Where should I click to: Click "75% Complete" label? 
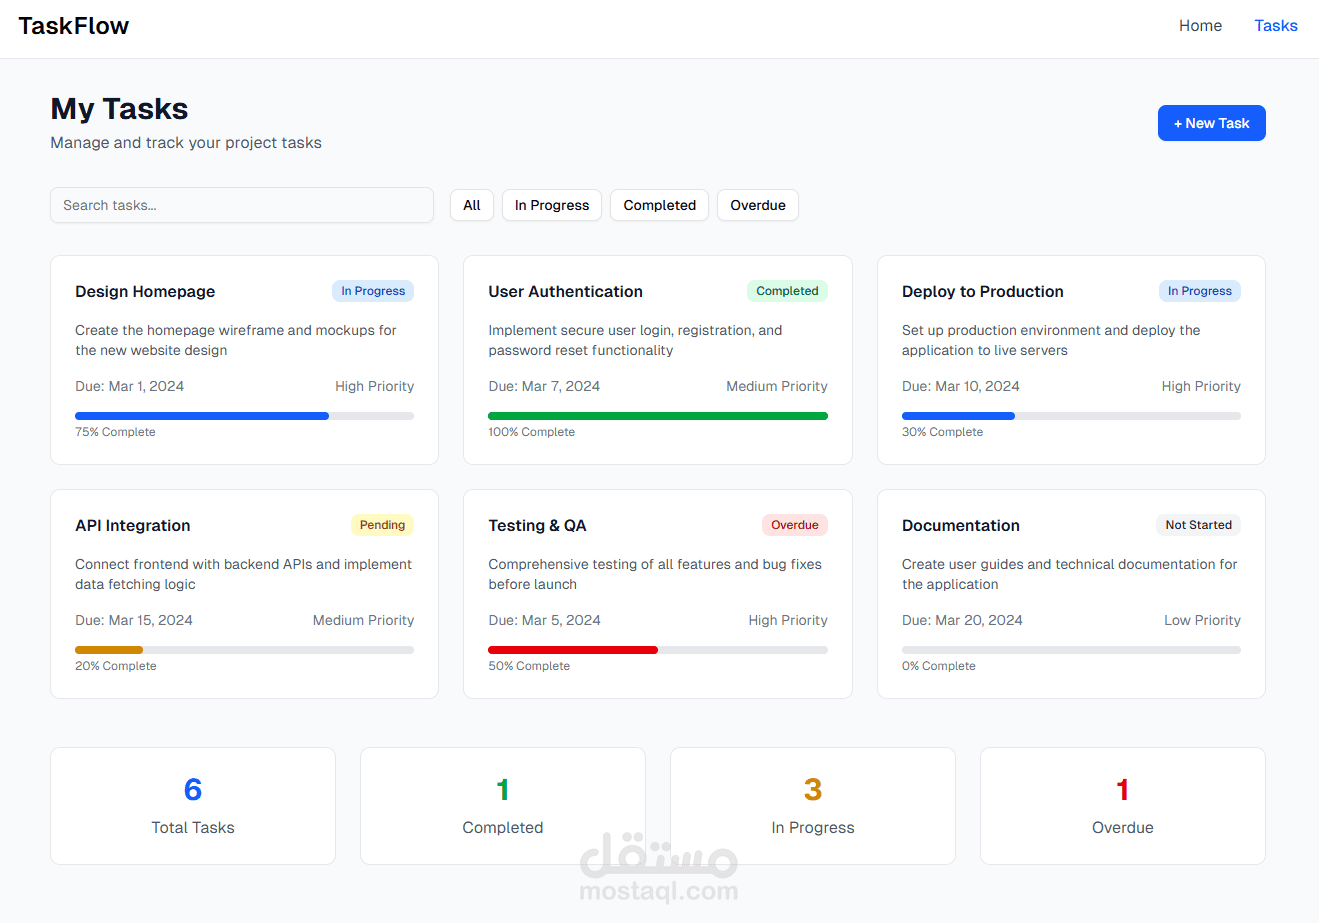[115, 432]
